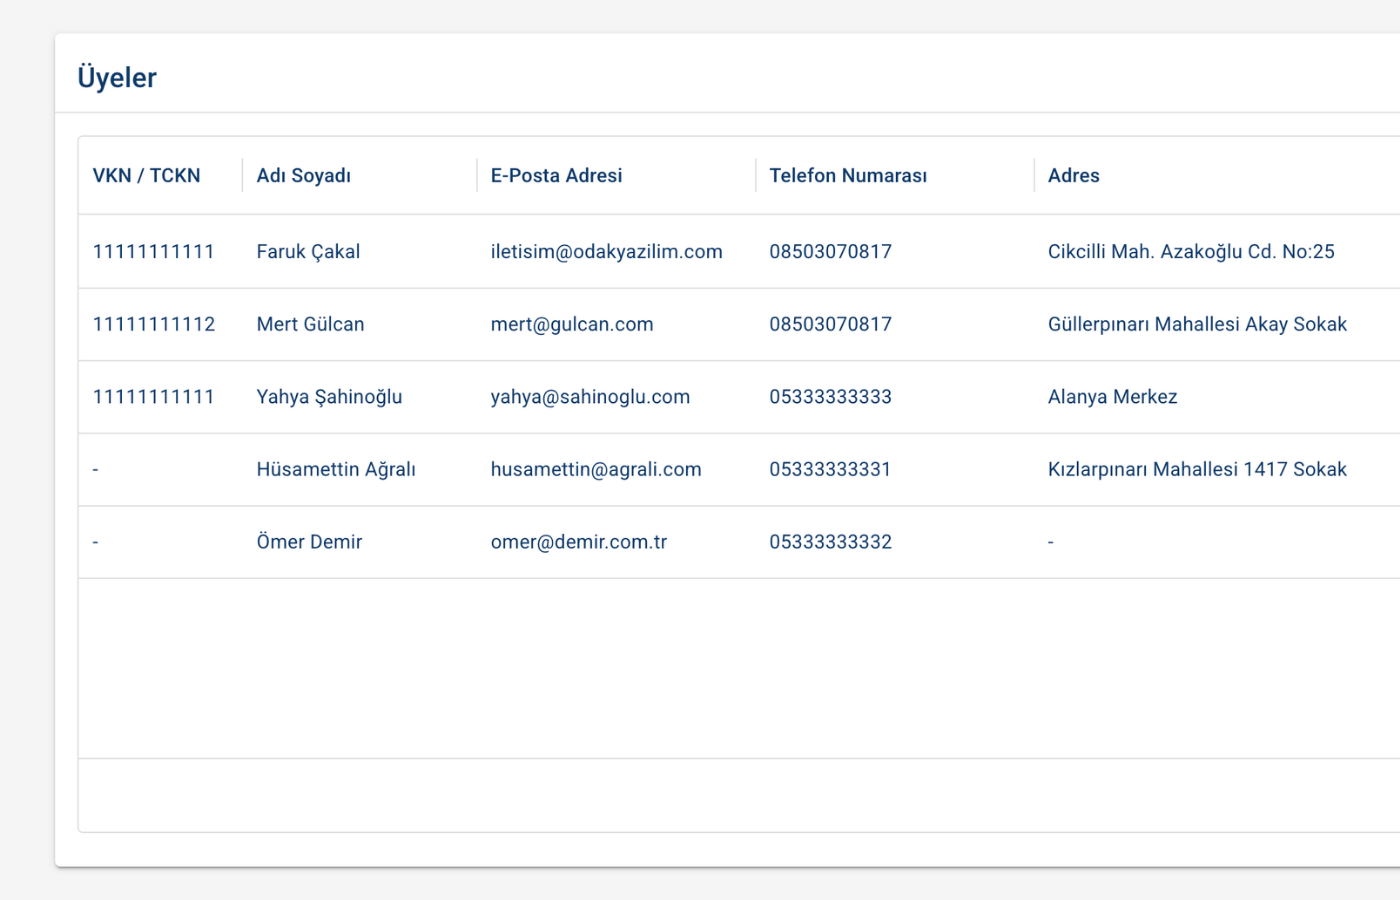Click the 11111111112 VKN cell
Image resolution: width=1400 pixels, height=900 pixels.
pos(154,324)
